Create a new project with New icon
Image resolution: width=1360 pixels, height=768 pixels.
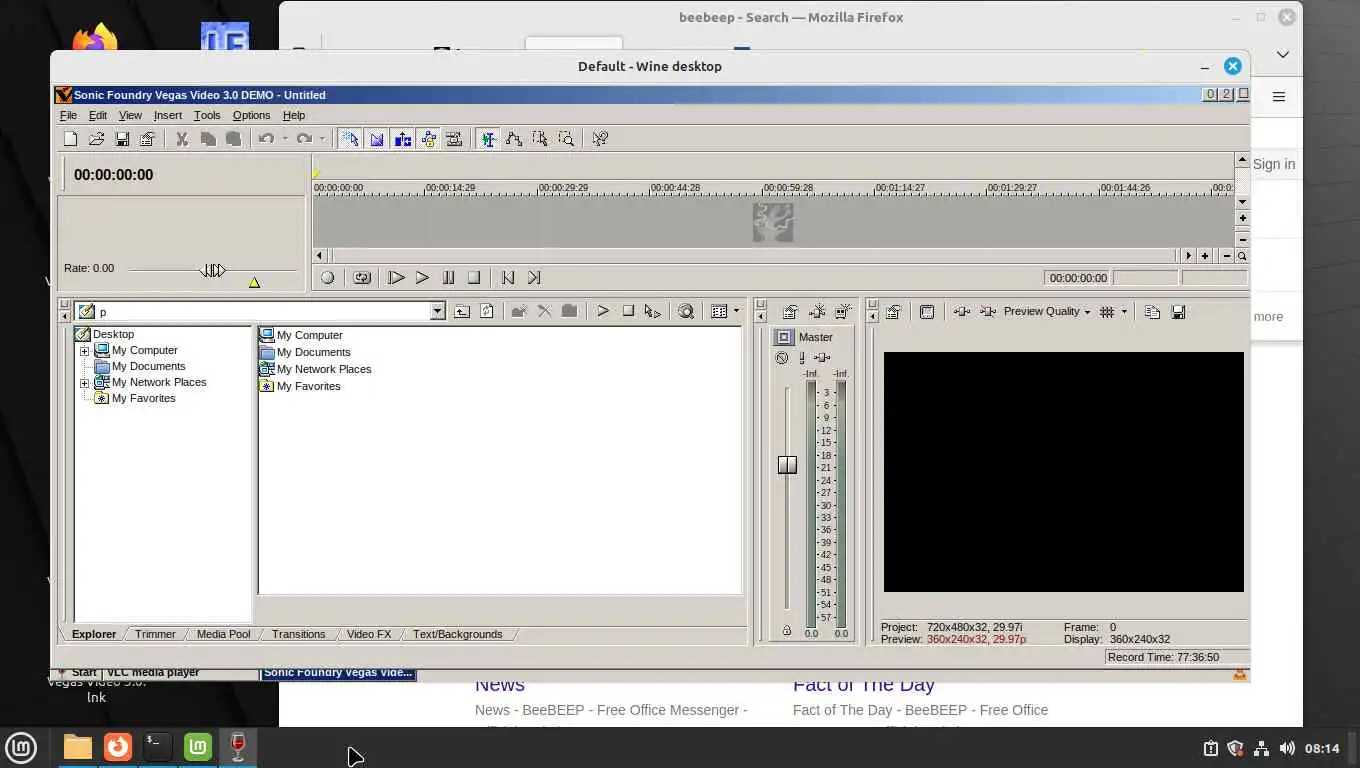click(x=70, y=139)
